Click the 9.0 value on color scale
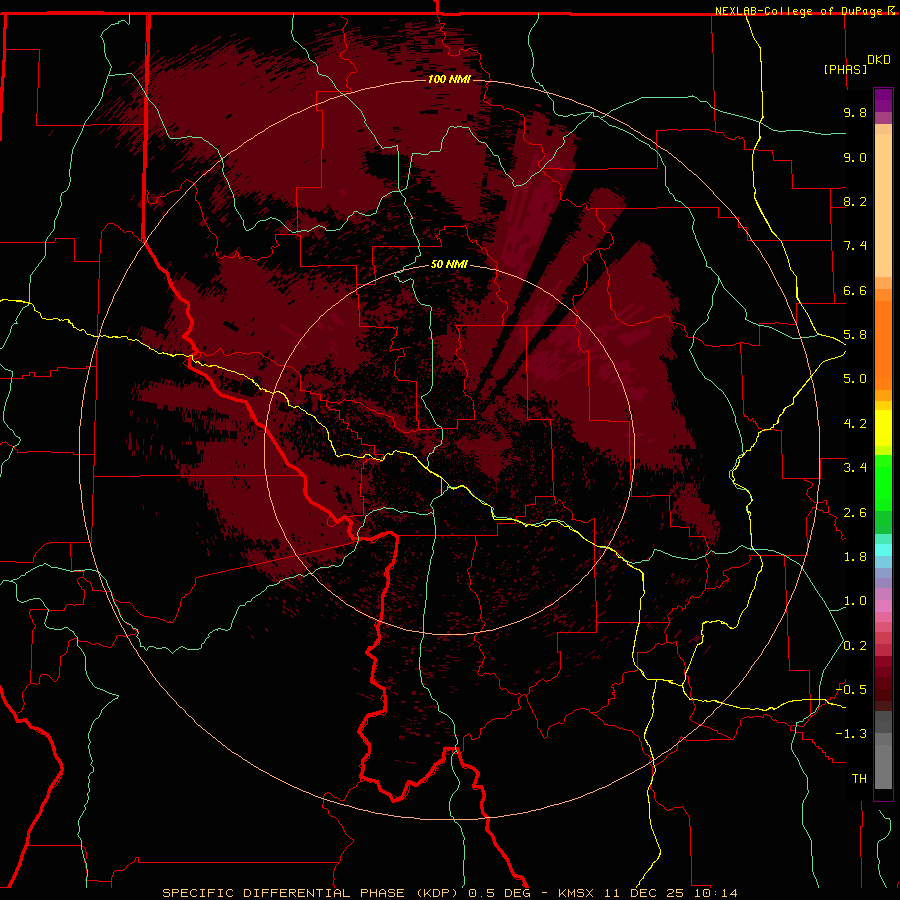The height and width of the screenshot is (900, 900). coord(855,157)
